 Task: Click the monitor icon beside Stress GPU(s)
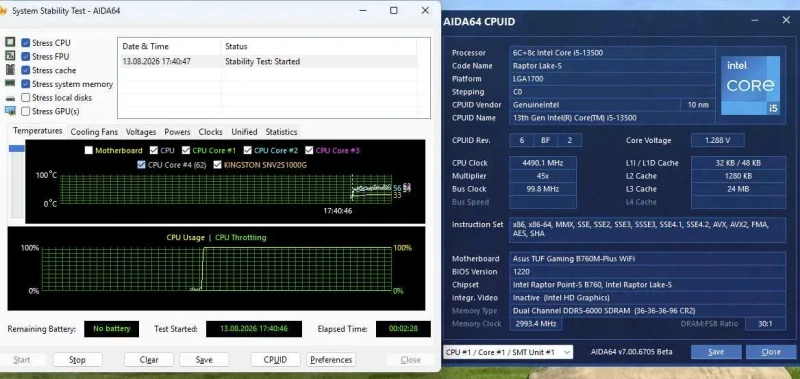tap(10, 111)
